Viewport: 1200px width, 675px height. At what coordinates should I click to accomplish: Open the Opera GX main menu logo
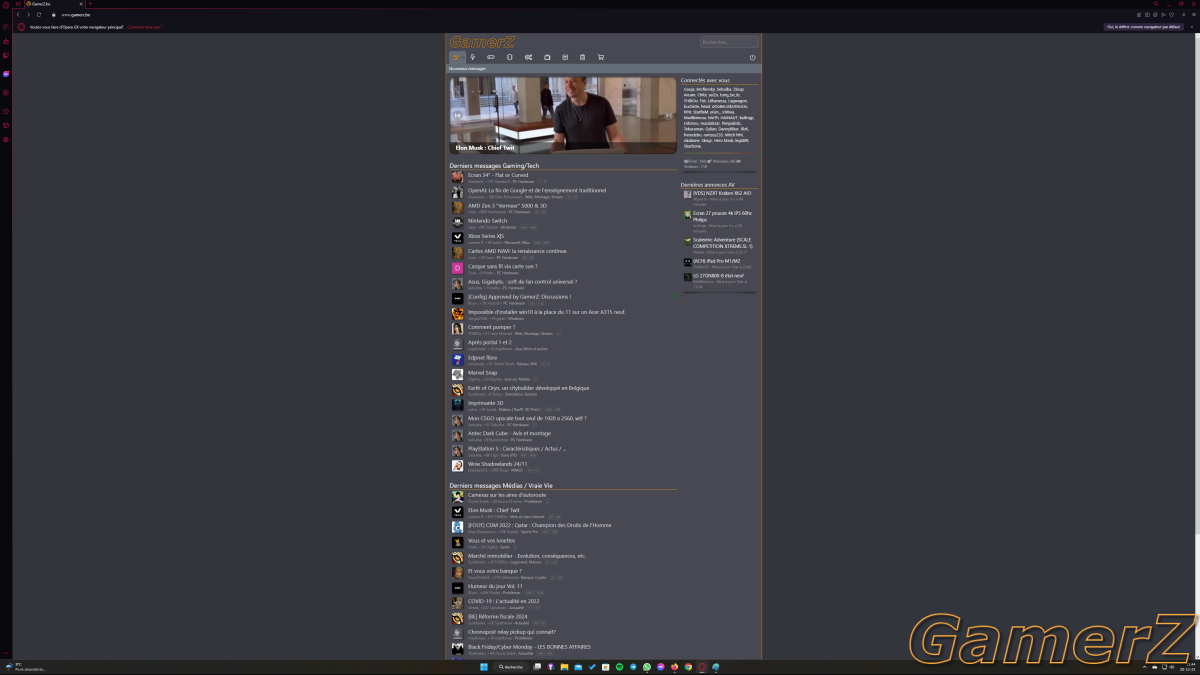click(x=6, y=5)
